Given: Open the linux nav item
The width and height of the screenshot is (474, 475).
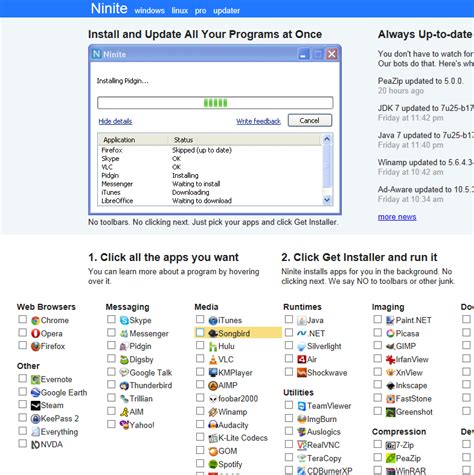Looking at the screenshot, I should tap(180, 11).
